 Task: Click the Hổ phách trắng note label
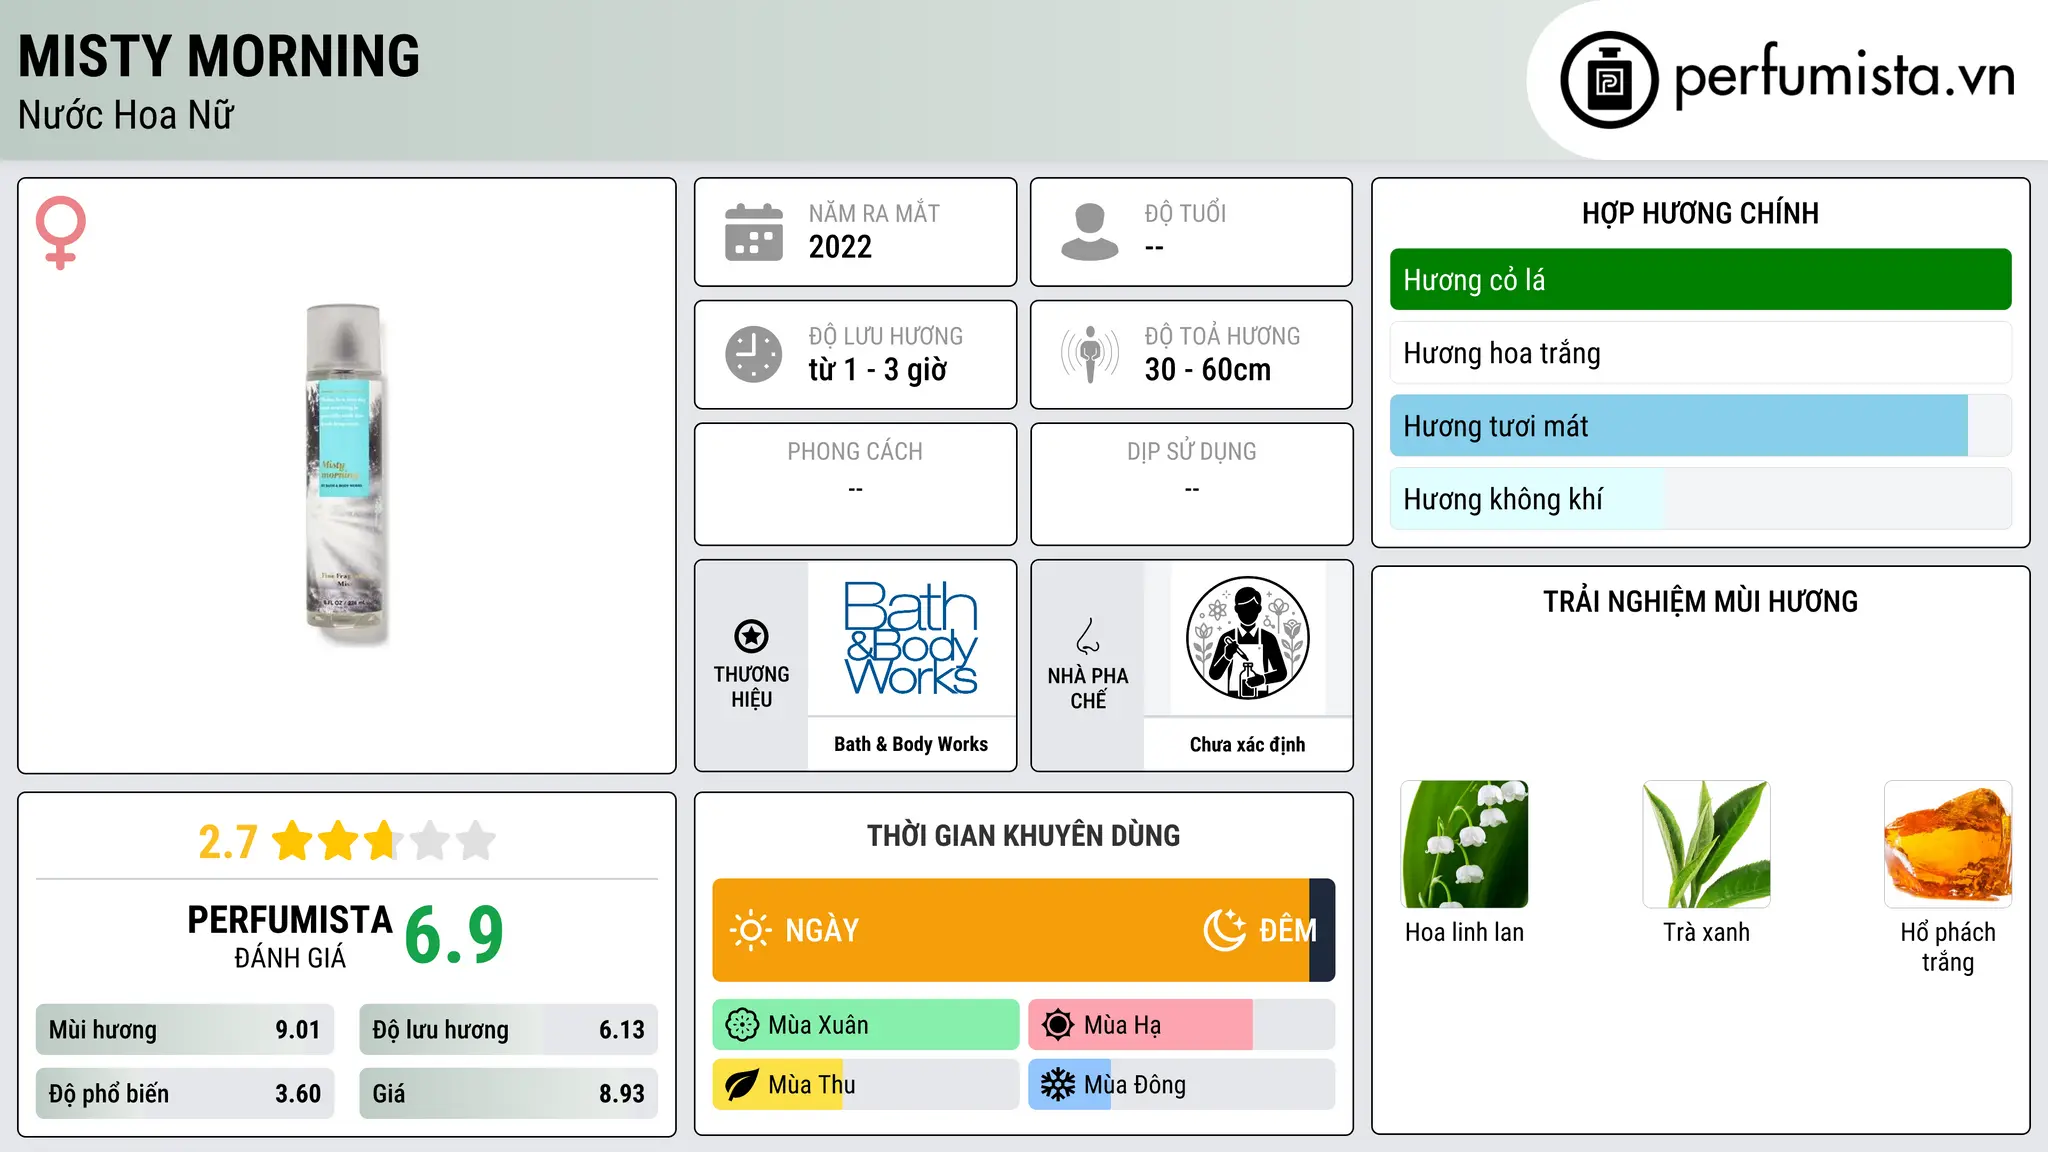tap(1948, 947)
